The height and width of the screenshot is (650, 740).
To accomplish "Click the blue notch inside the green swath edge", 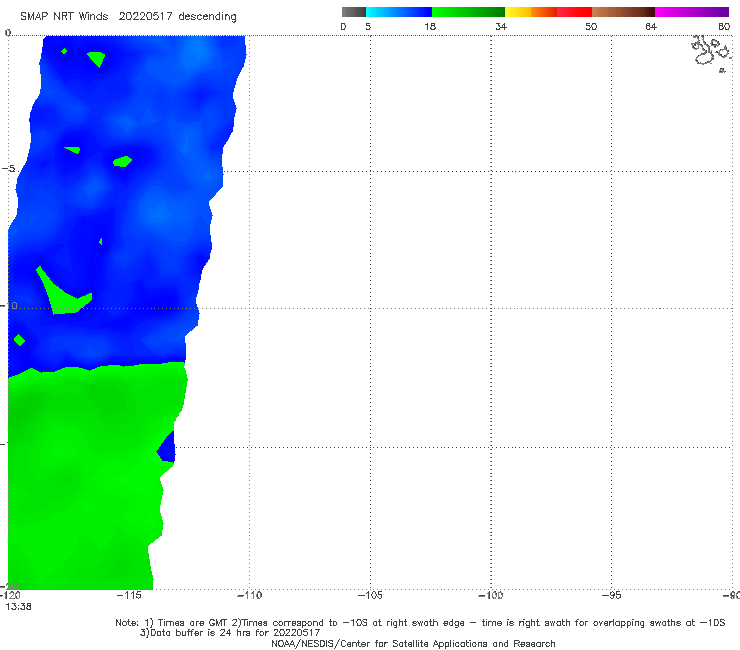I will pos(167,447).
